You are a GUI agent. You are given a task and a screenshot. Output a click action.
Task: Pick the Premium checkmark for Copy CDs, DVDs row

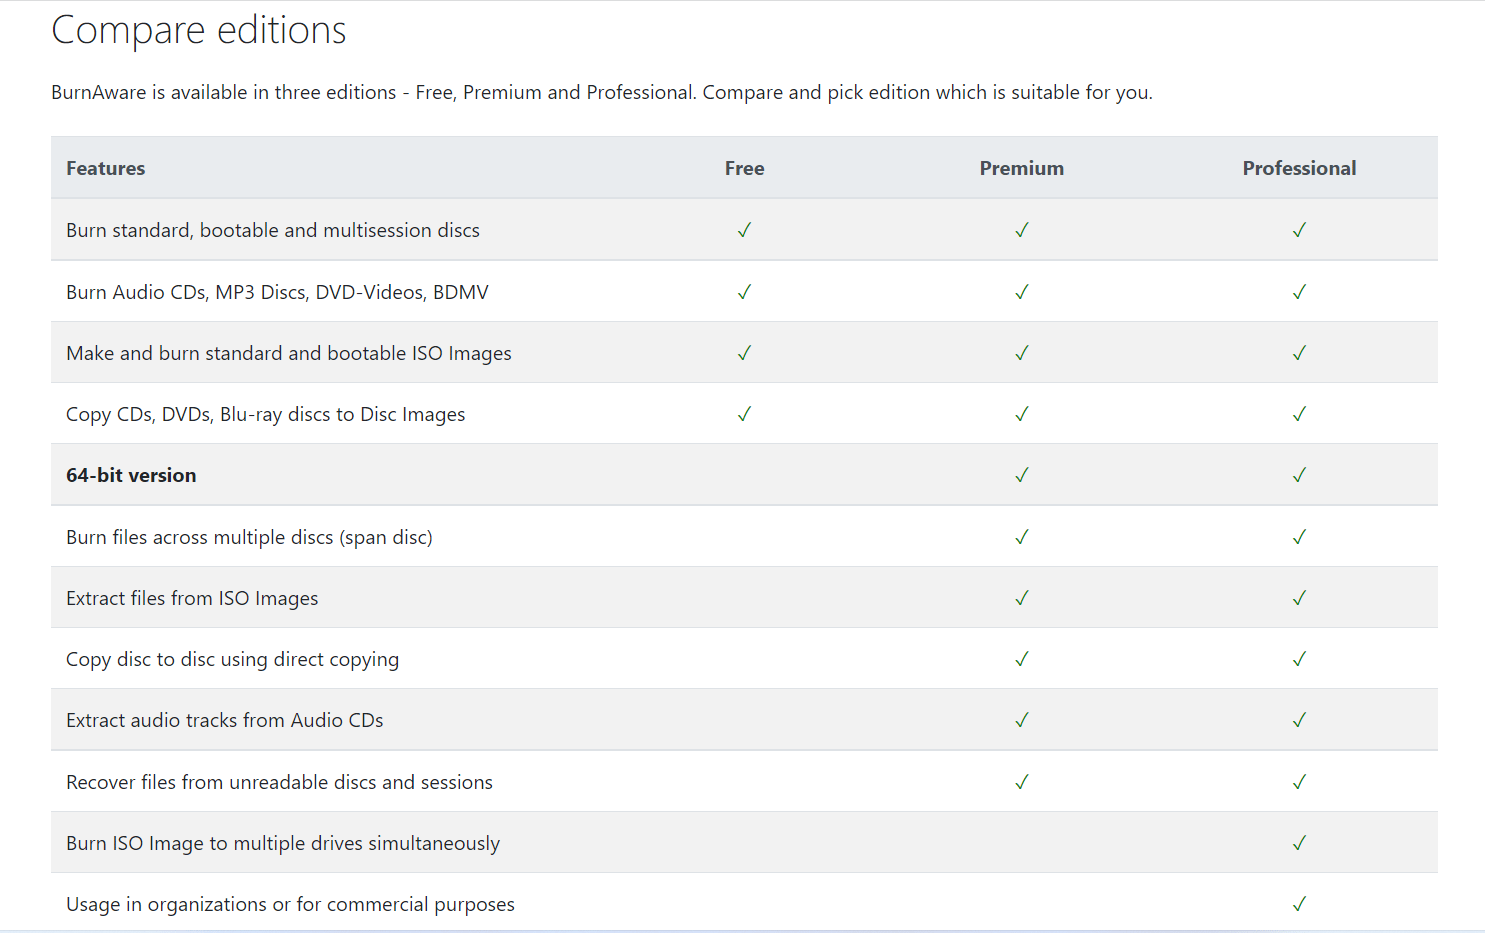pyautogui.click(x=1021, y=414)
